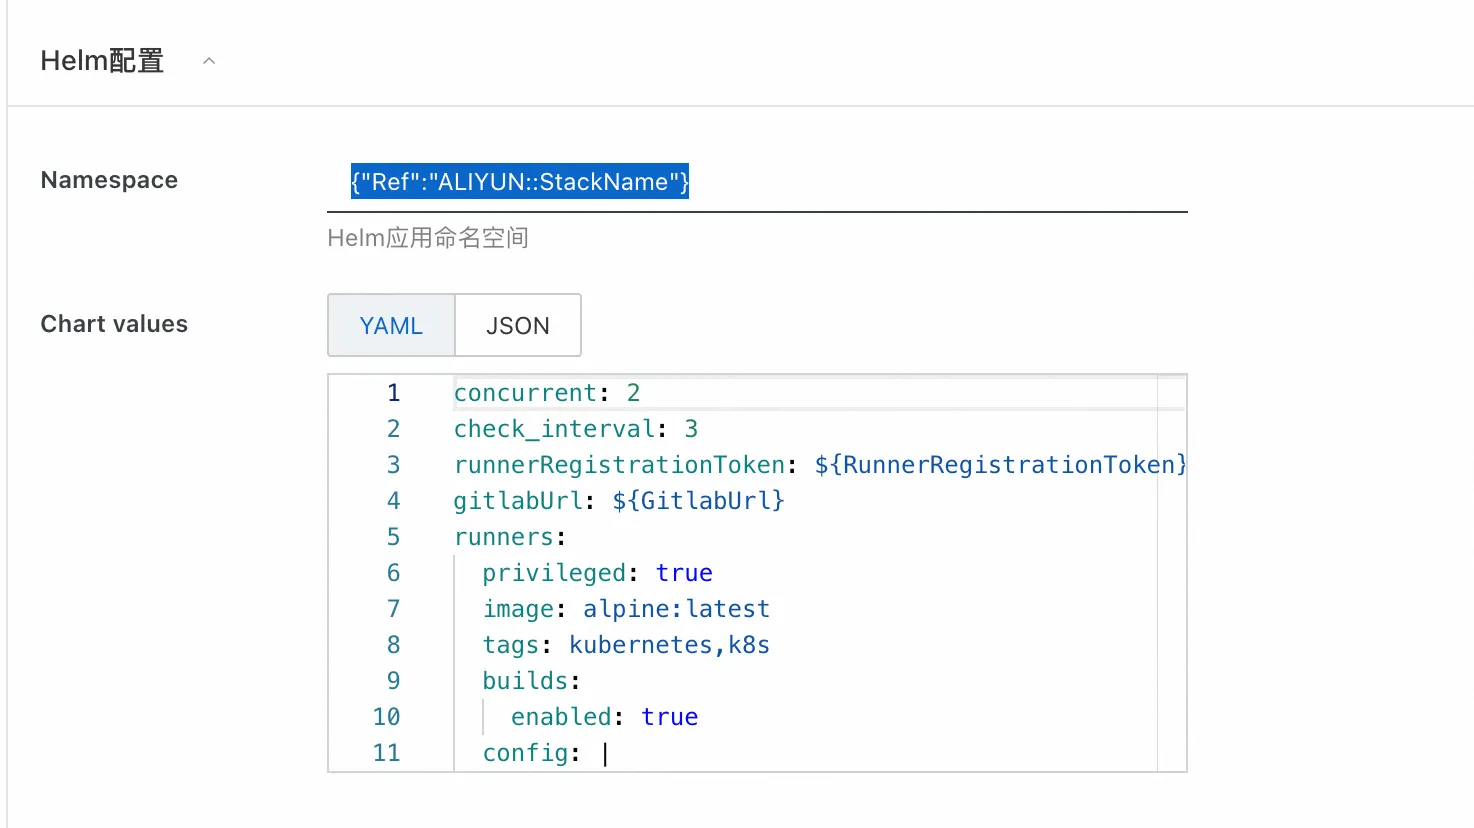
Task: Select the {"Ref":"ALIYUN::StackName"} namespace value
Action: [x=518, y=182]
